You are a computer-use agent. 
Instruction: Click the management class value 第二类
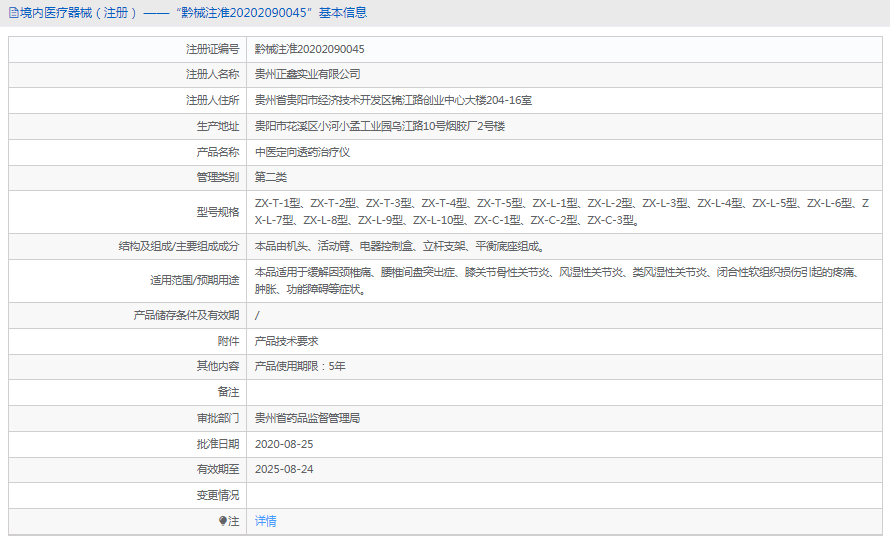271,177
